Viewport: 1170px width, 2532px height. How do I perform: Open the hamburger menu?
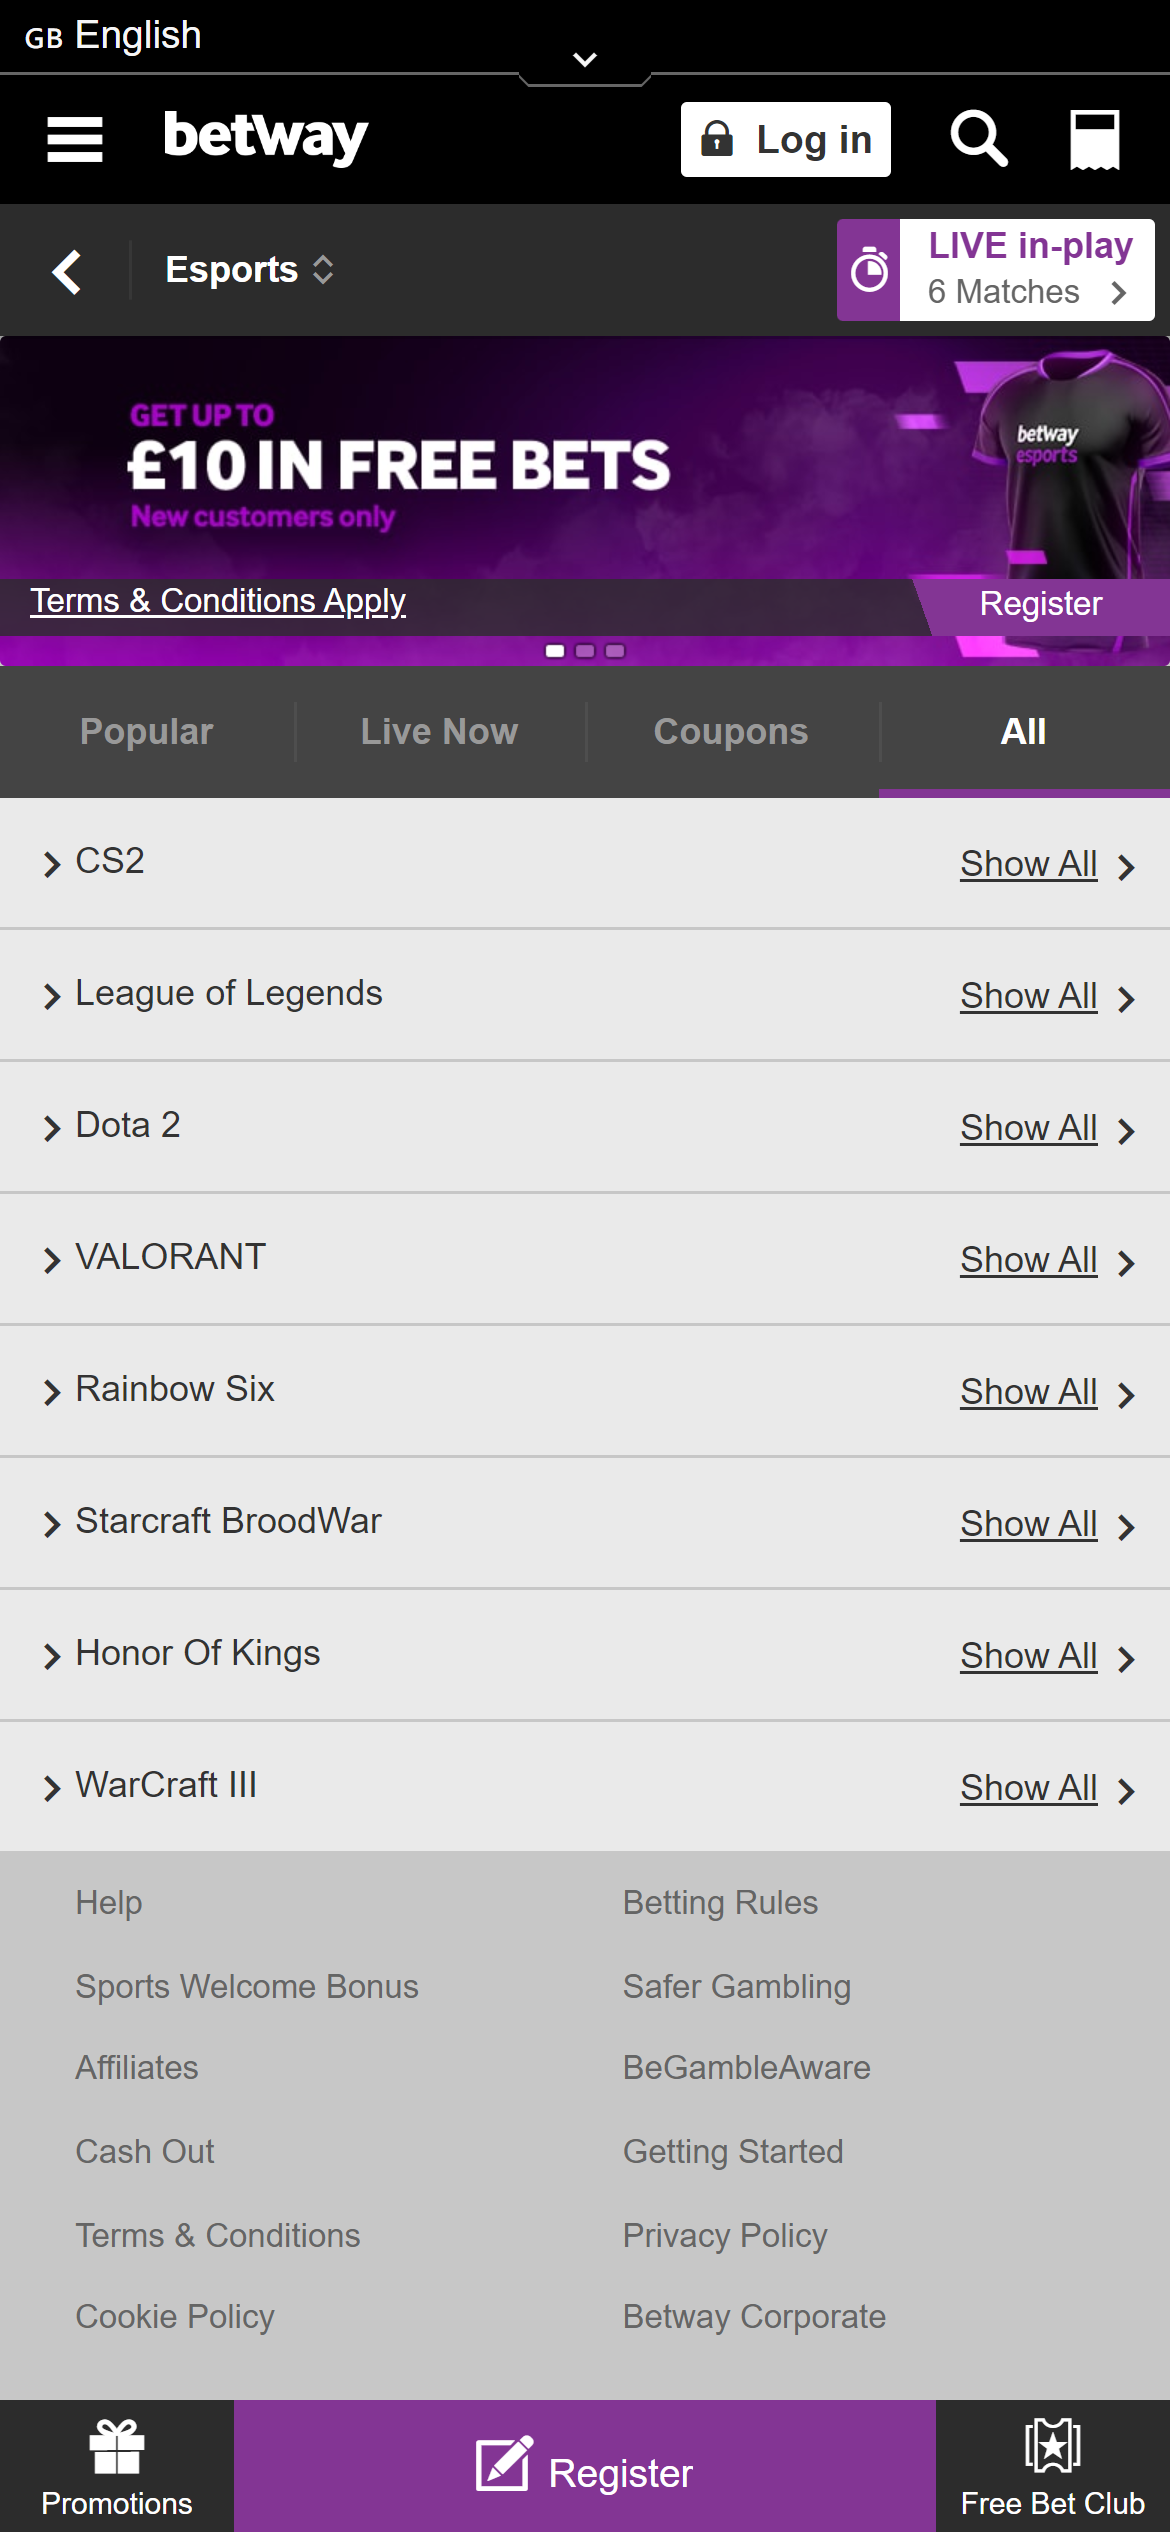pos(75,139)
